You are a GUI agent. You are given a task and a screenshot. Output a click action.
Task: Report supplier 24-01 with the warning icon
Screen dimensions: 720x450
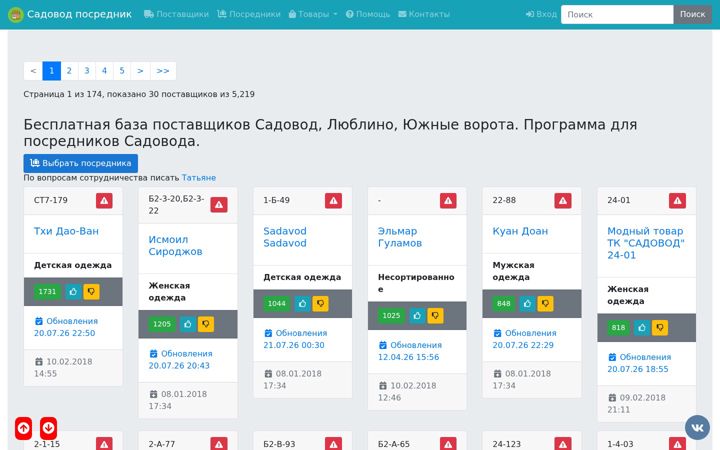[x=677, y=201]
